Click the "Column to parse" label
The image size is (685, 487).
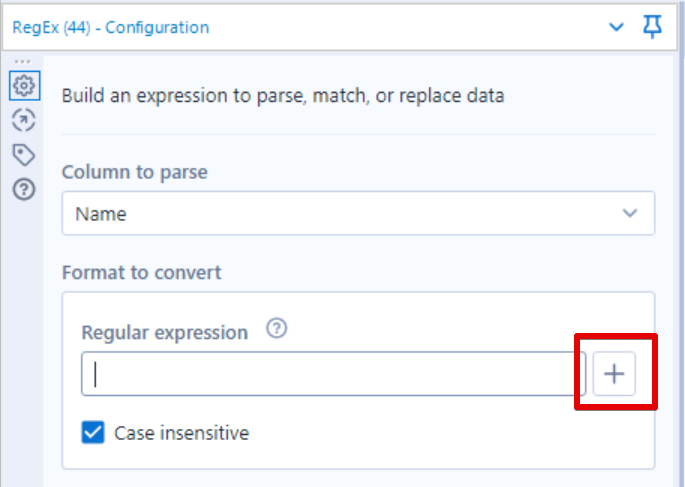(x=135, y=172)
